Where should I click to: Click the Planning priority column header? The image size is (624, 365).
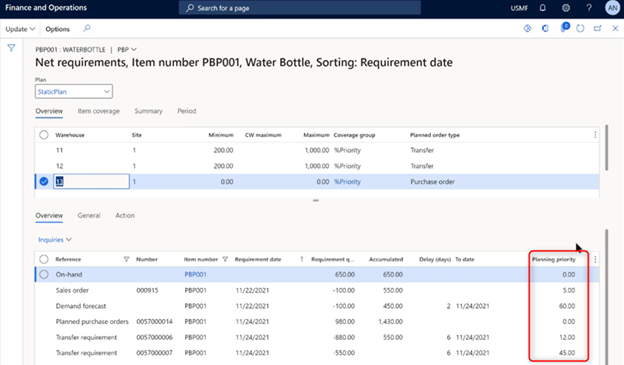pos(554,259)
